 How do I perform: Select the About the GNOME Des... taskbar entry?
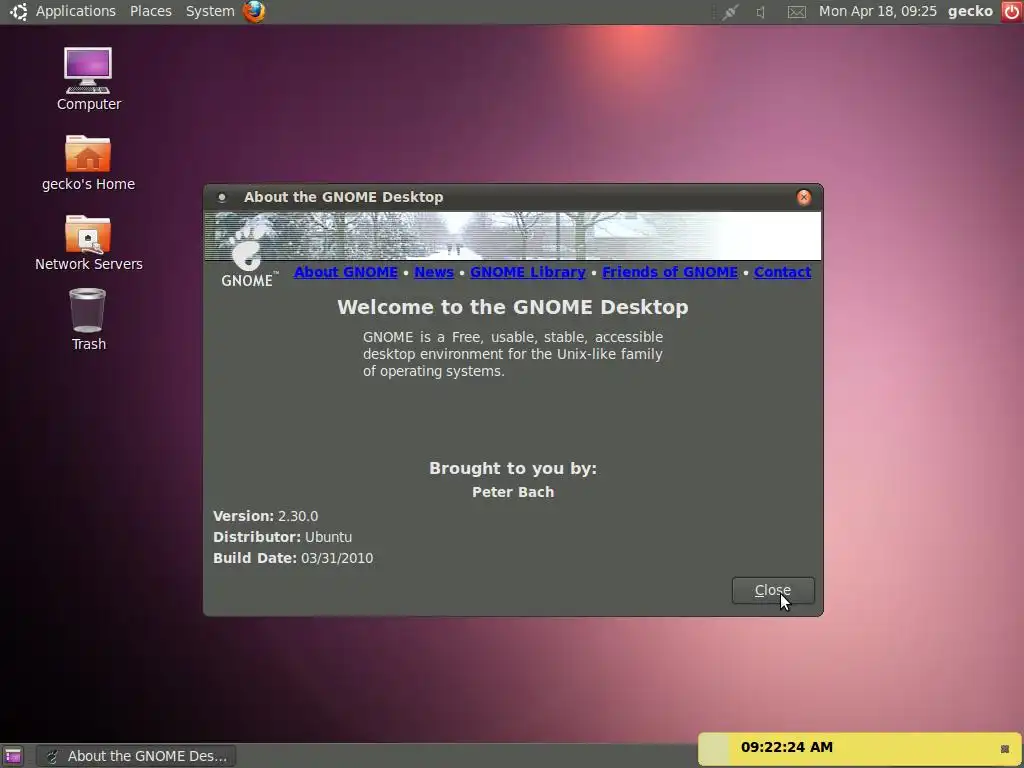136,756
